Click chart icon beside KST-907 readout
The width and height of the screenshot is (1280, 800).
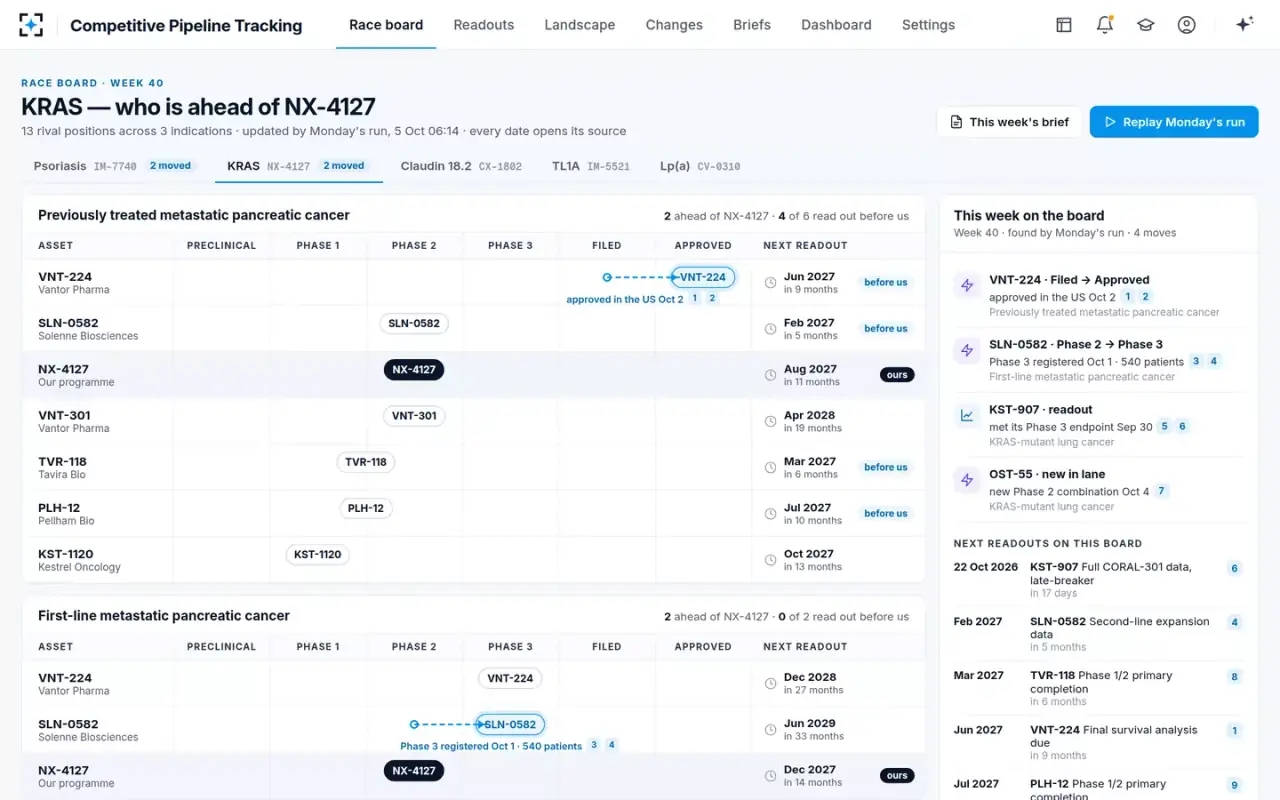[x=967, y=416]
